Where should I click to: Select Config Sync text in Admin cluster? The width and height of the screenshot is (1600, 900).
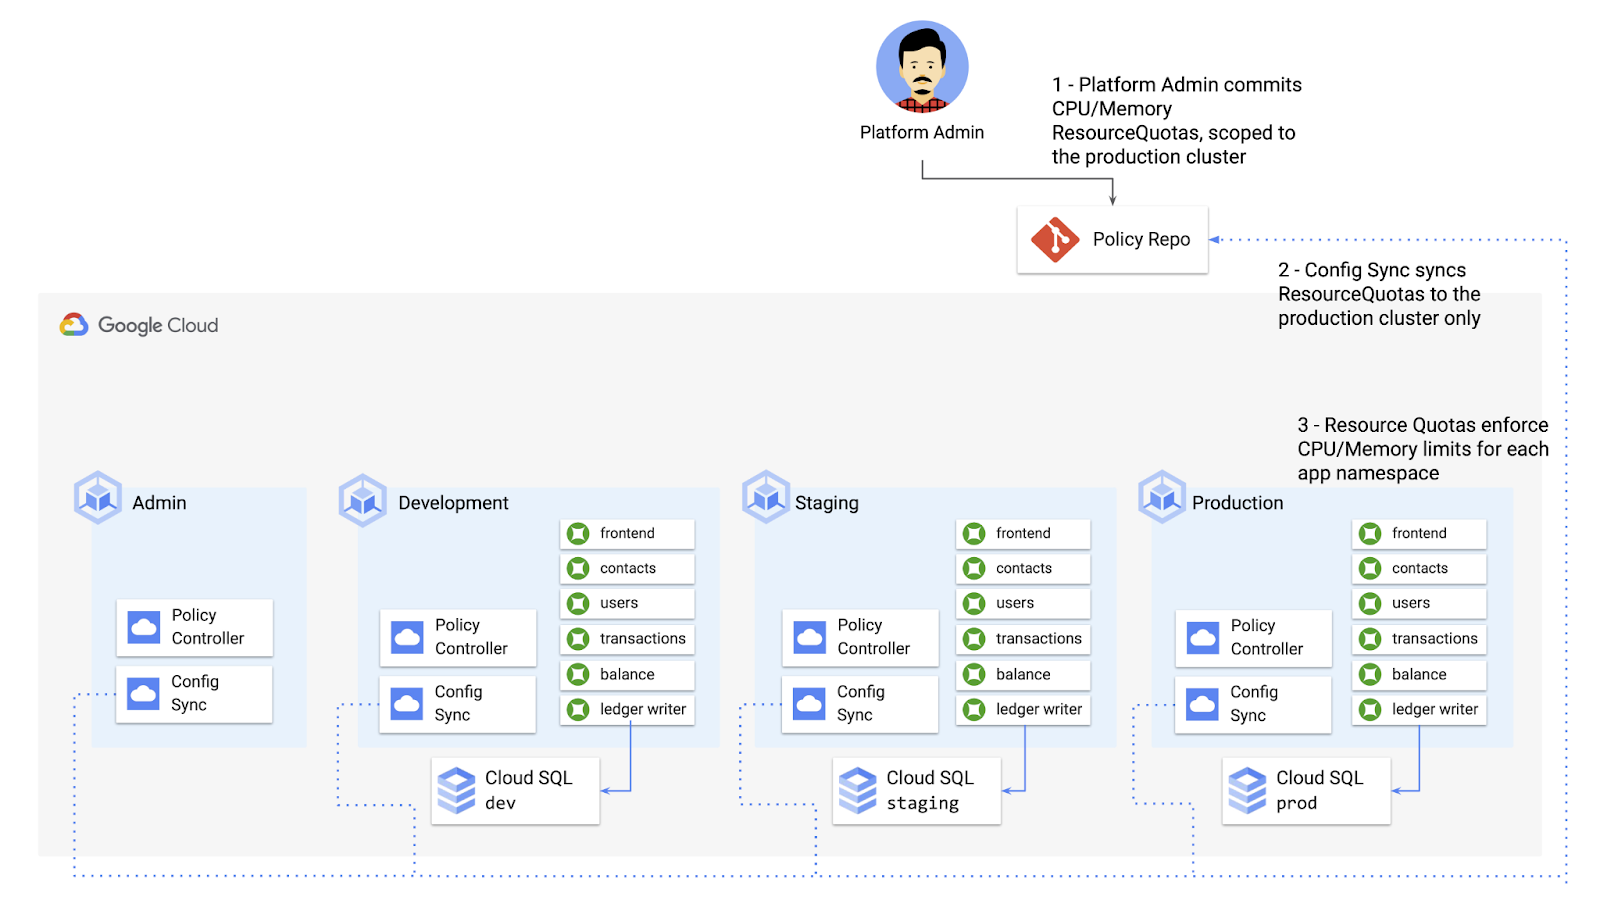click(x=194, y=693)
